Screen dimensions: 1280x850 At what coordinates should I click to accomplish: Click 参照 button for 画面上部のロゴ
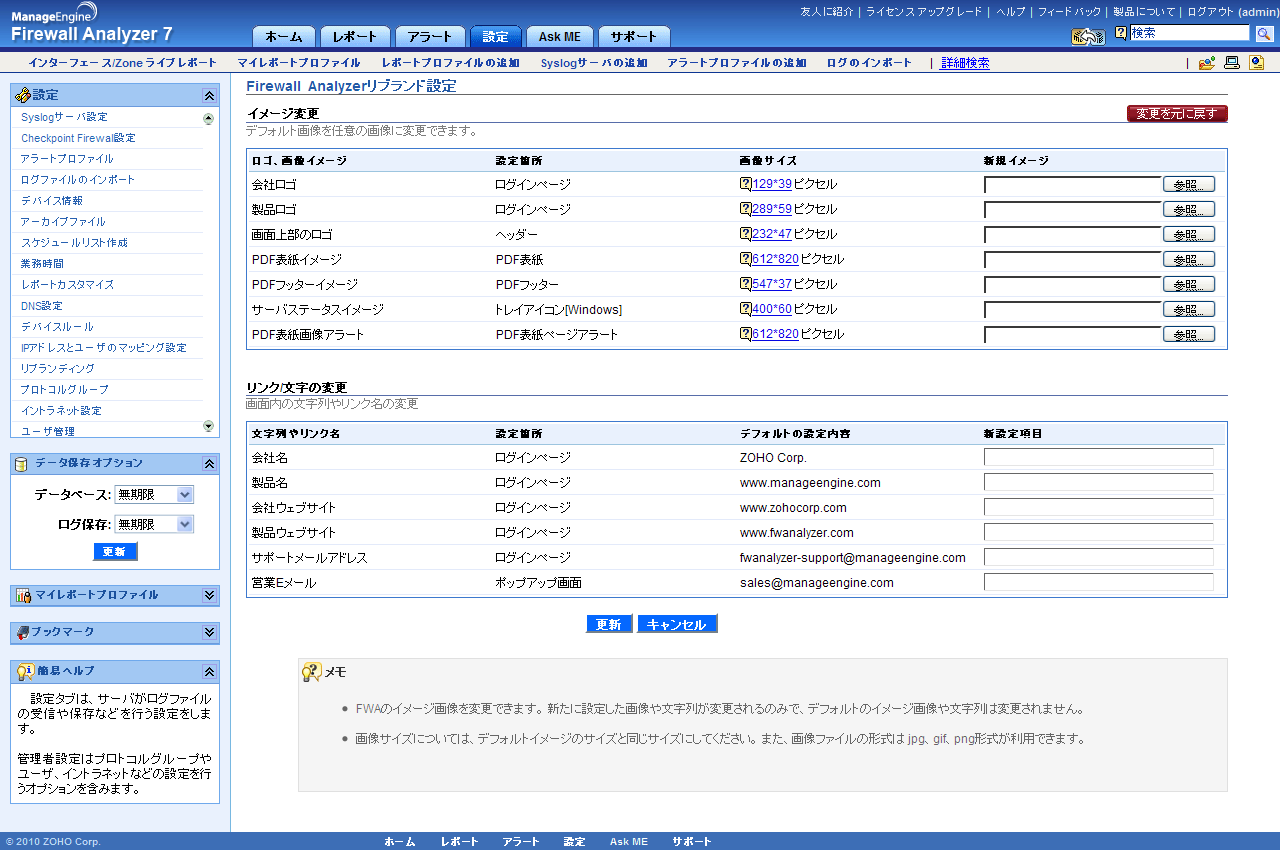pos(1189,234)
